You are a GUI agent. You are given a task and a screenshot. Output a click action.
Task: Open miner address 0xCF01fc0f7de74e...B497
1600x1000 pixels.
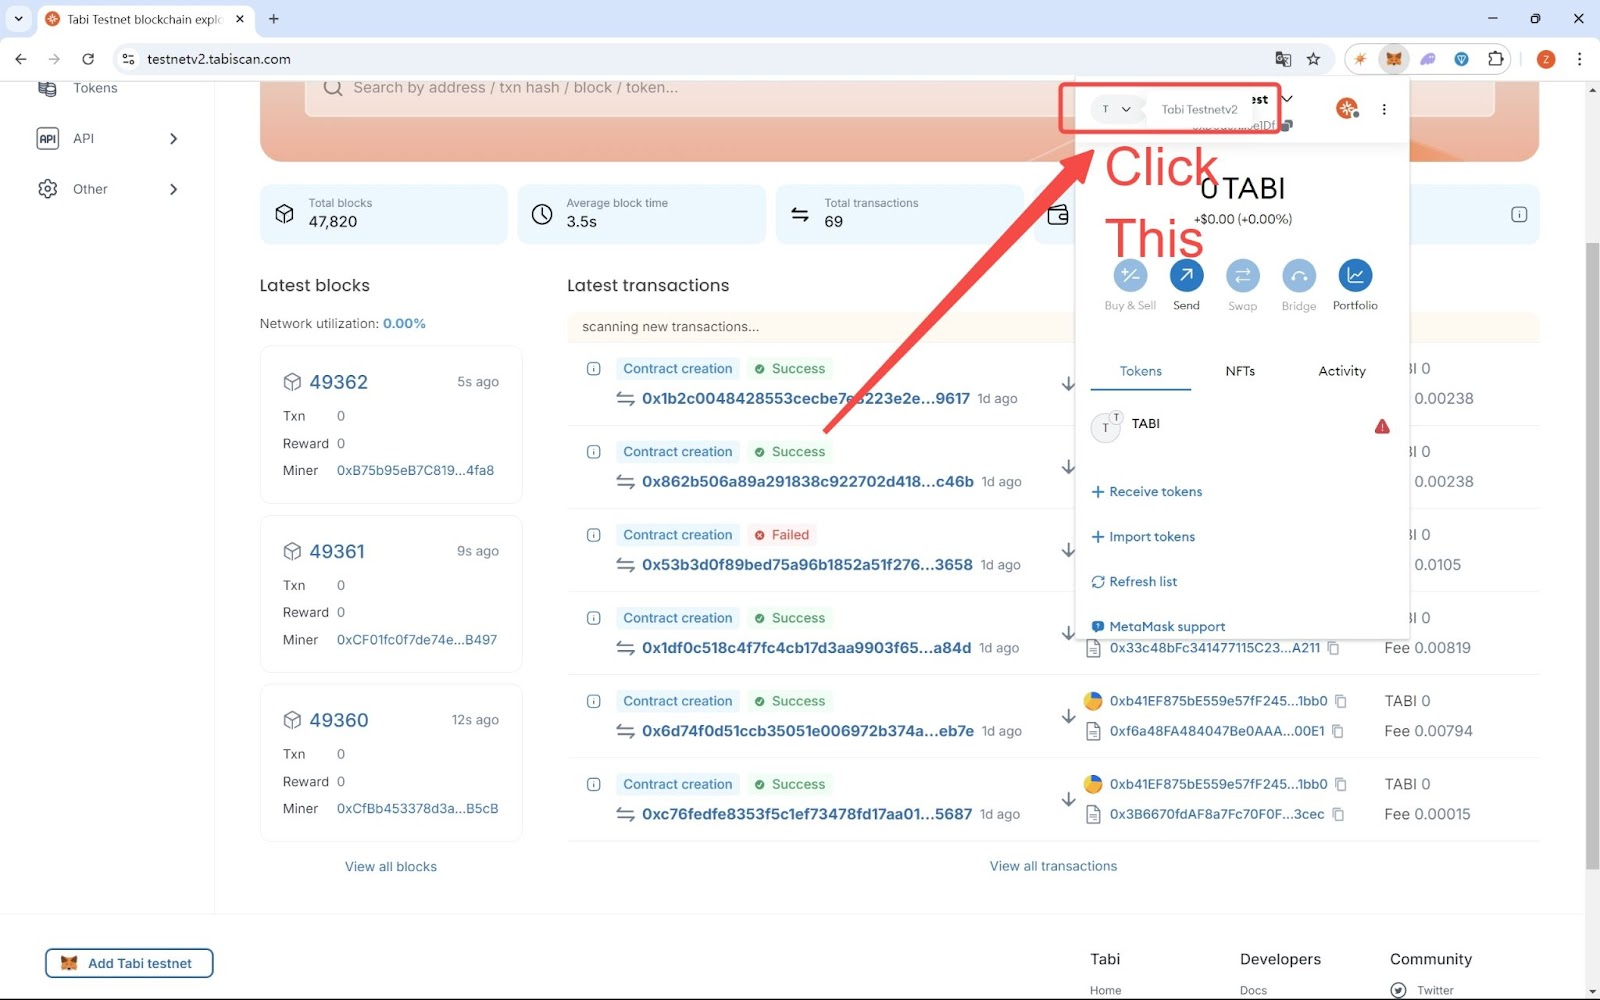[417, 640]
